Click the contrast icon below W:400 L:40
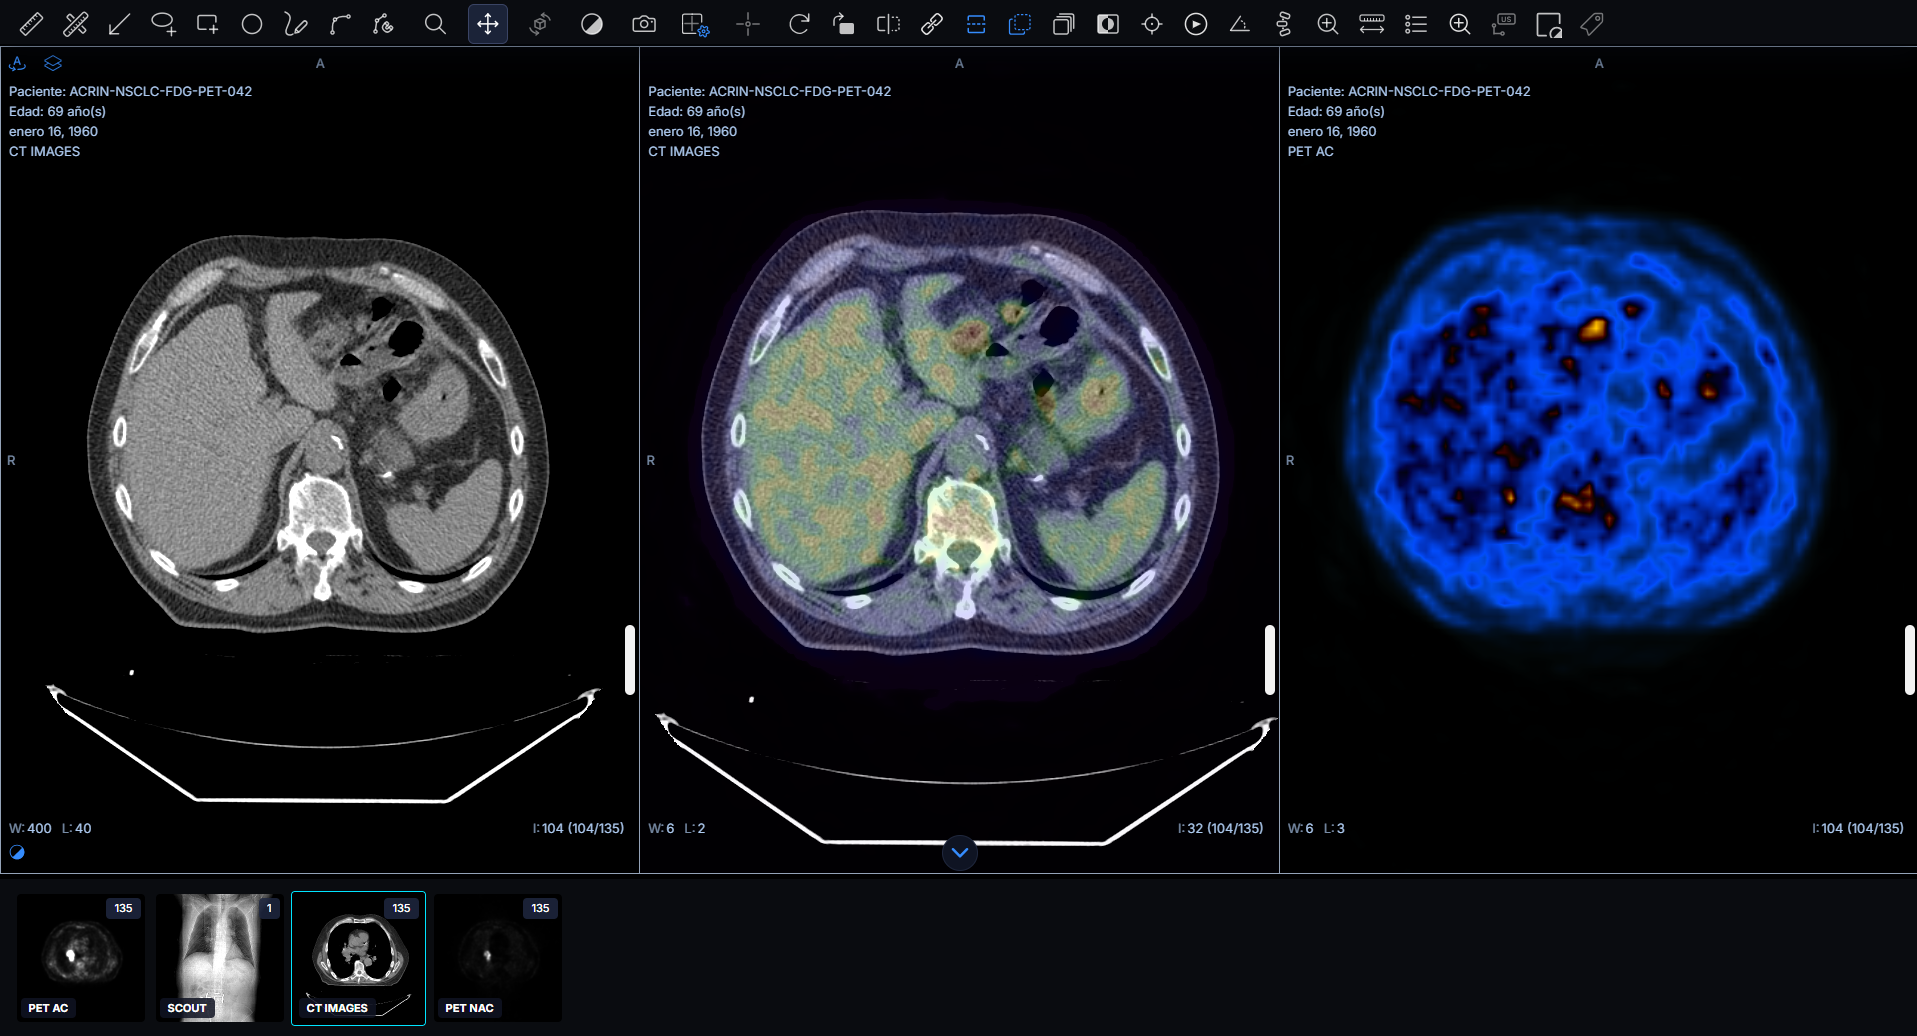This screenshot has height=1036, width=1917. (17, 852)
